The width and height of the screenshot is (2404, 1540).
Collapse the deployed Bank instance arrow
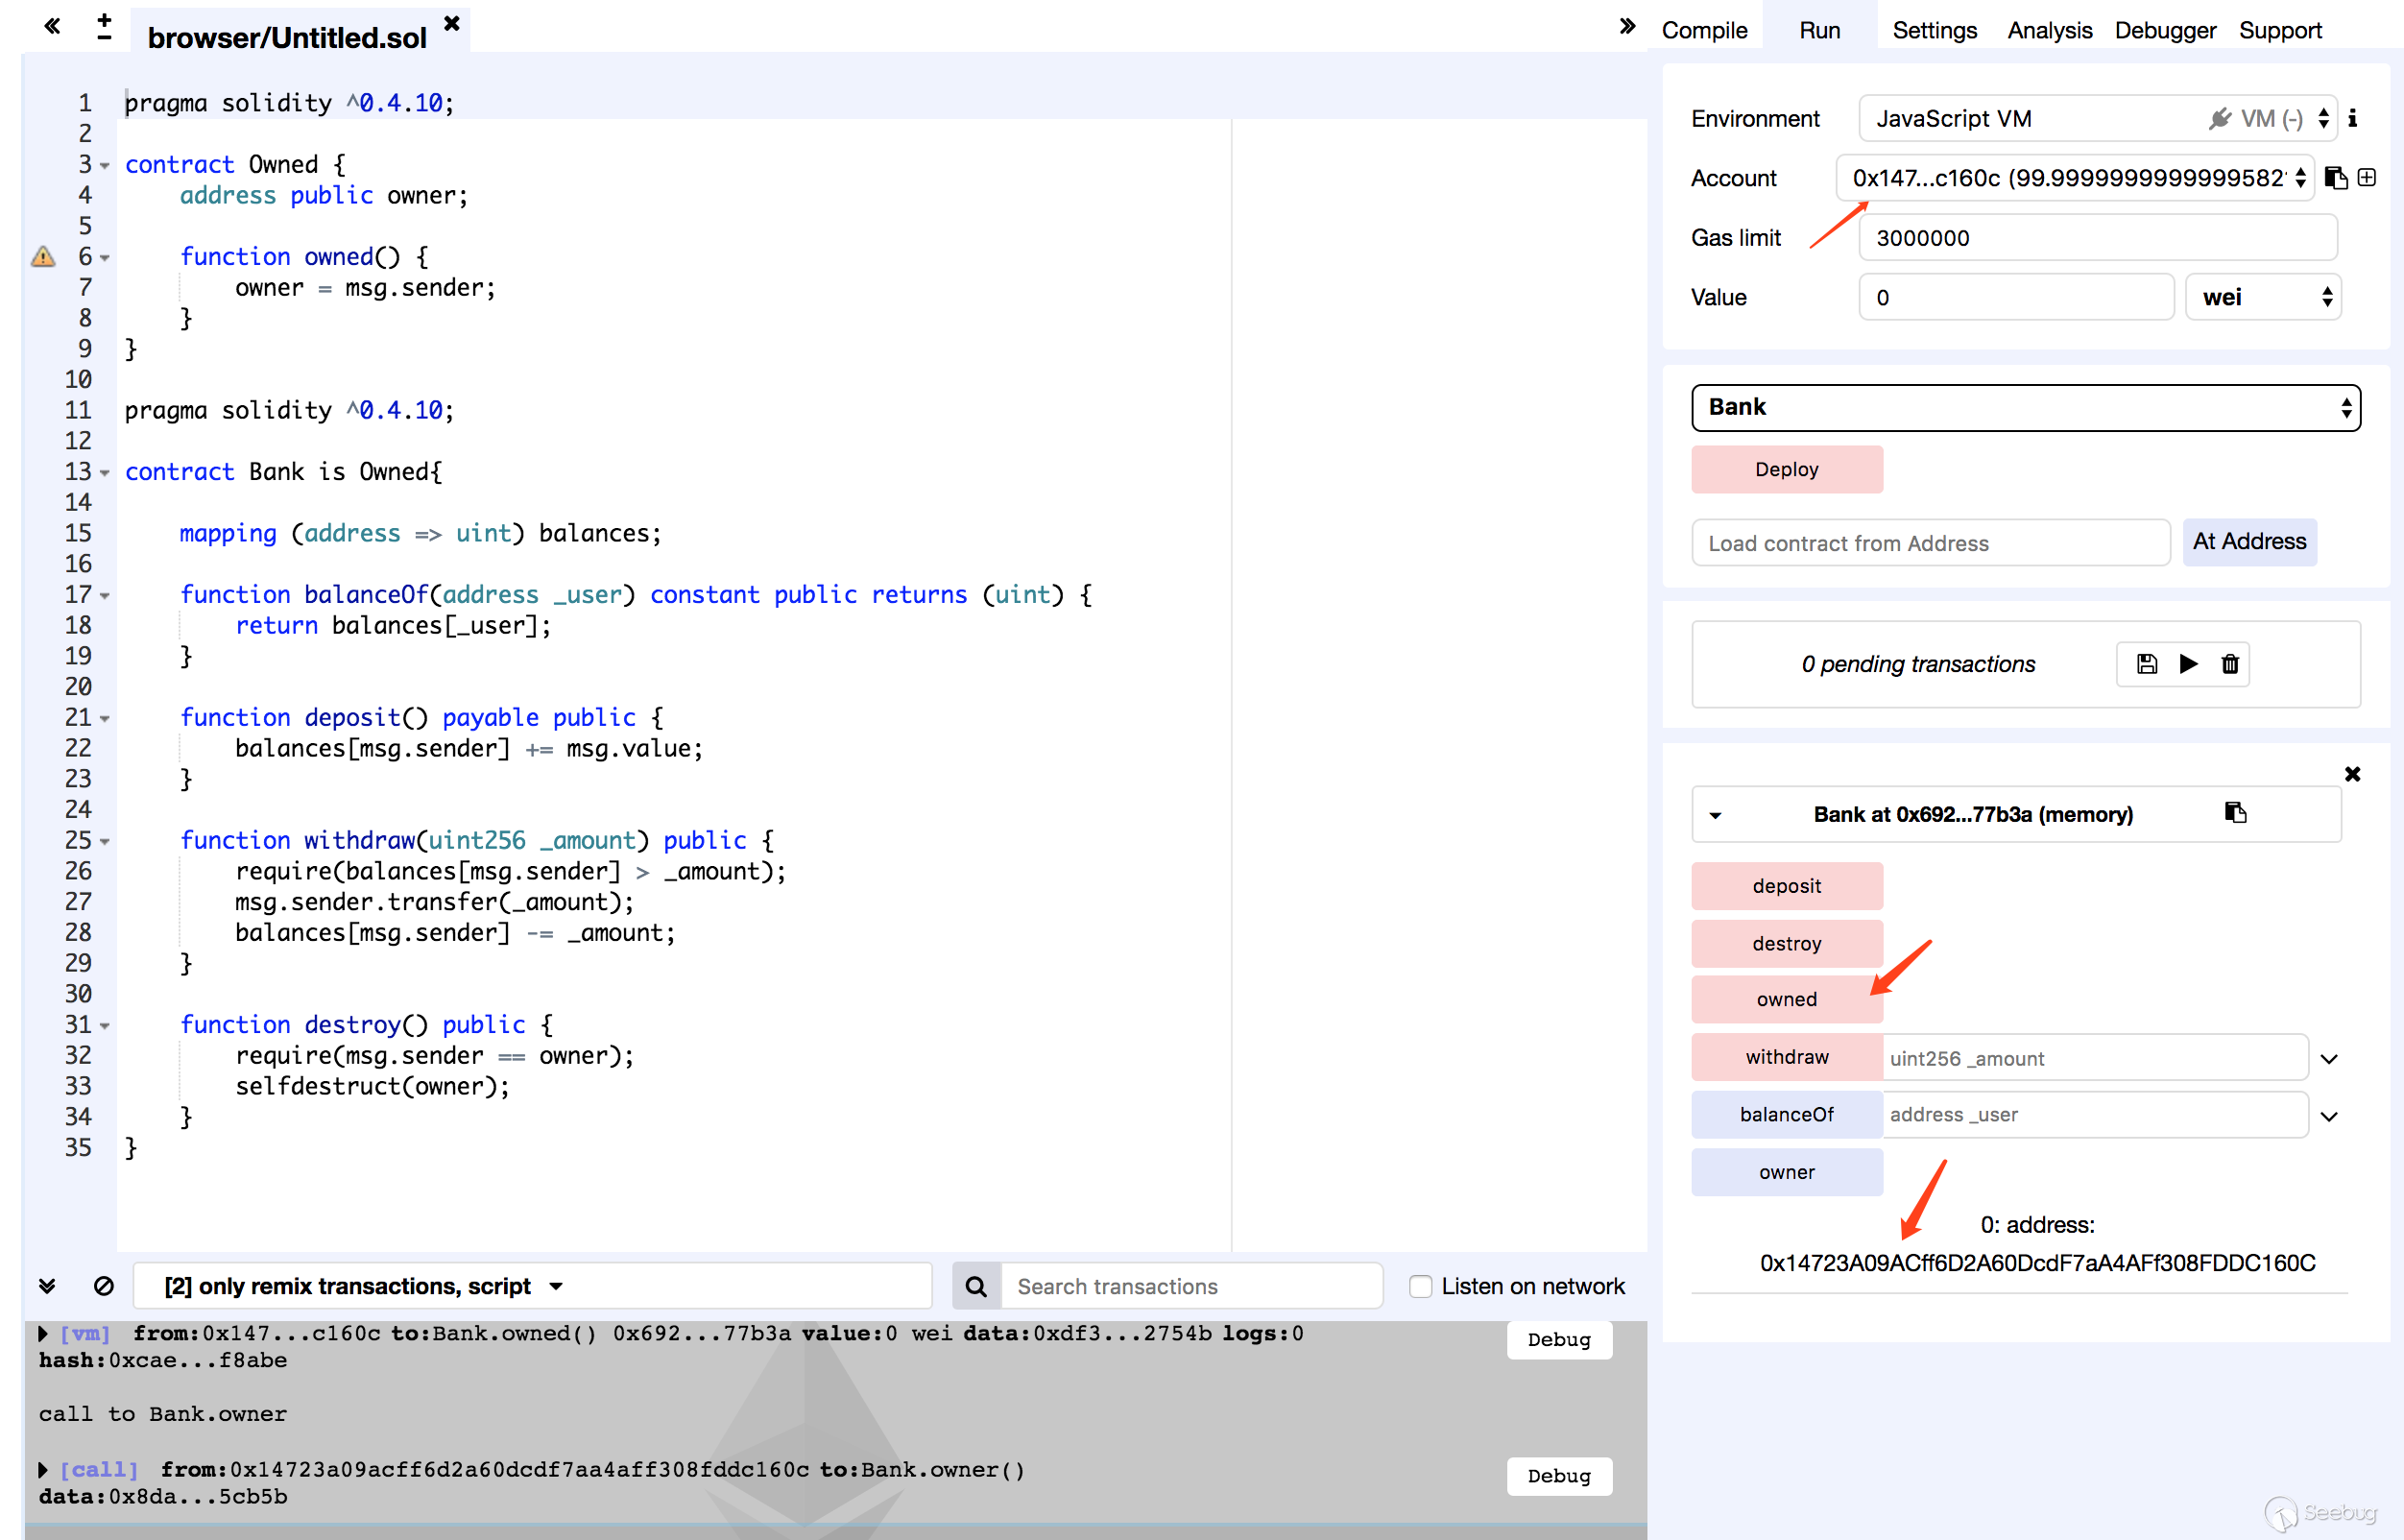click(x=1716, y=815)
